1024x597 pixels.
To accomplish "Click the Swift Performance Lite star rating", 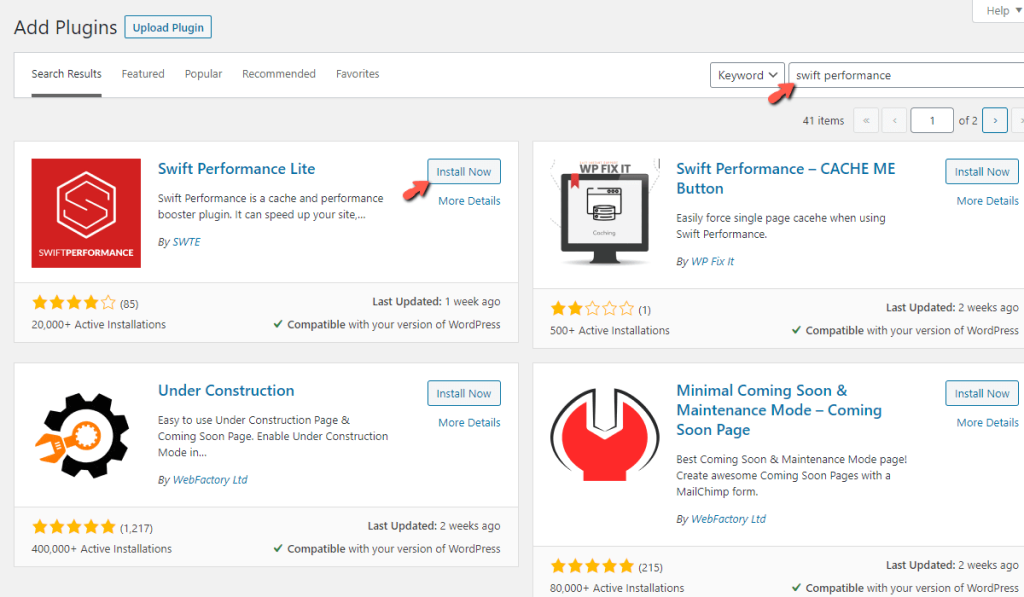I will [x=74, y=303].
